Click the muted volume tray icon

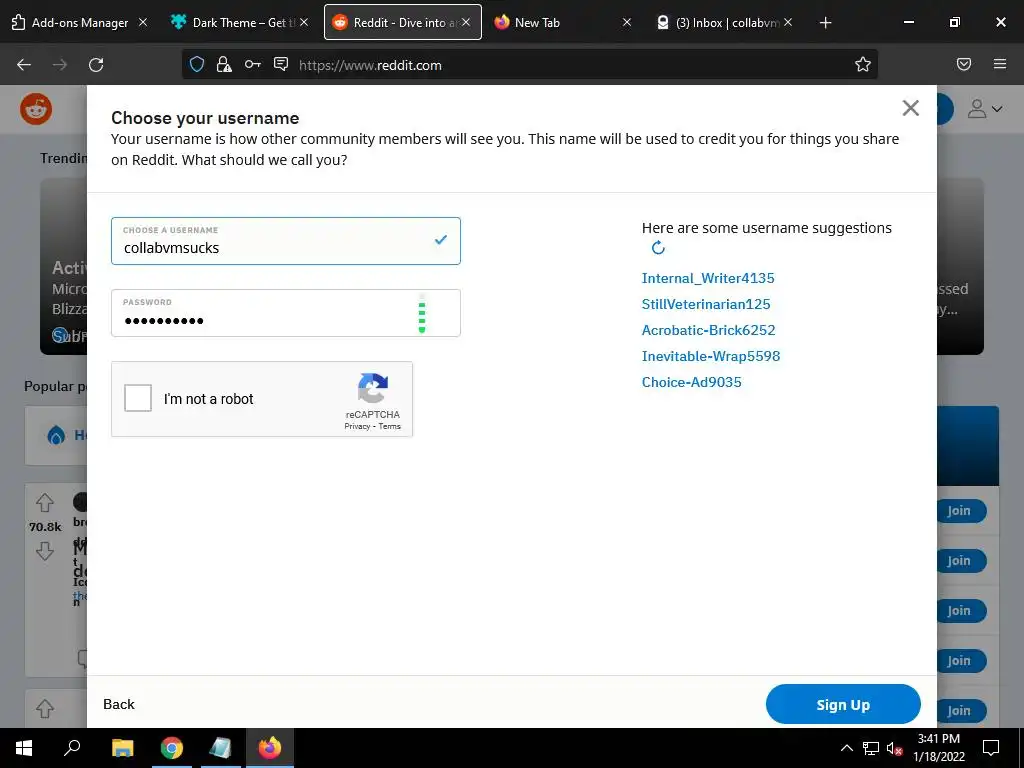[x=894, y=748]
